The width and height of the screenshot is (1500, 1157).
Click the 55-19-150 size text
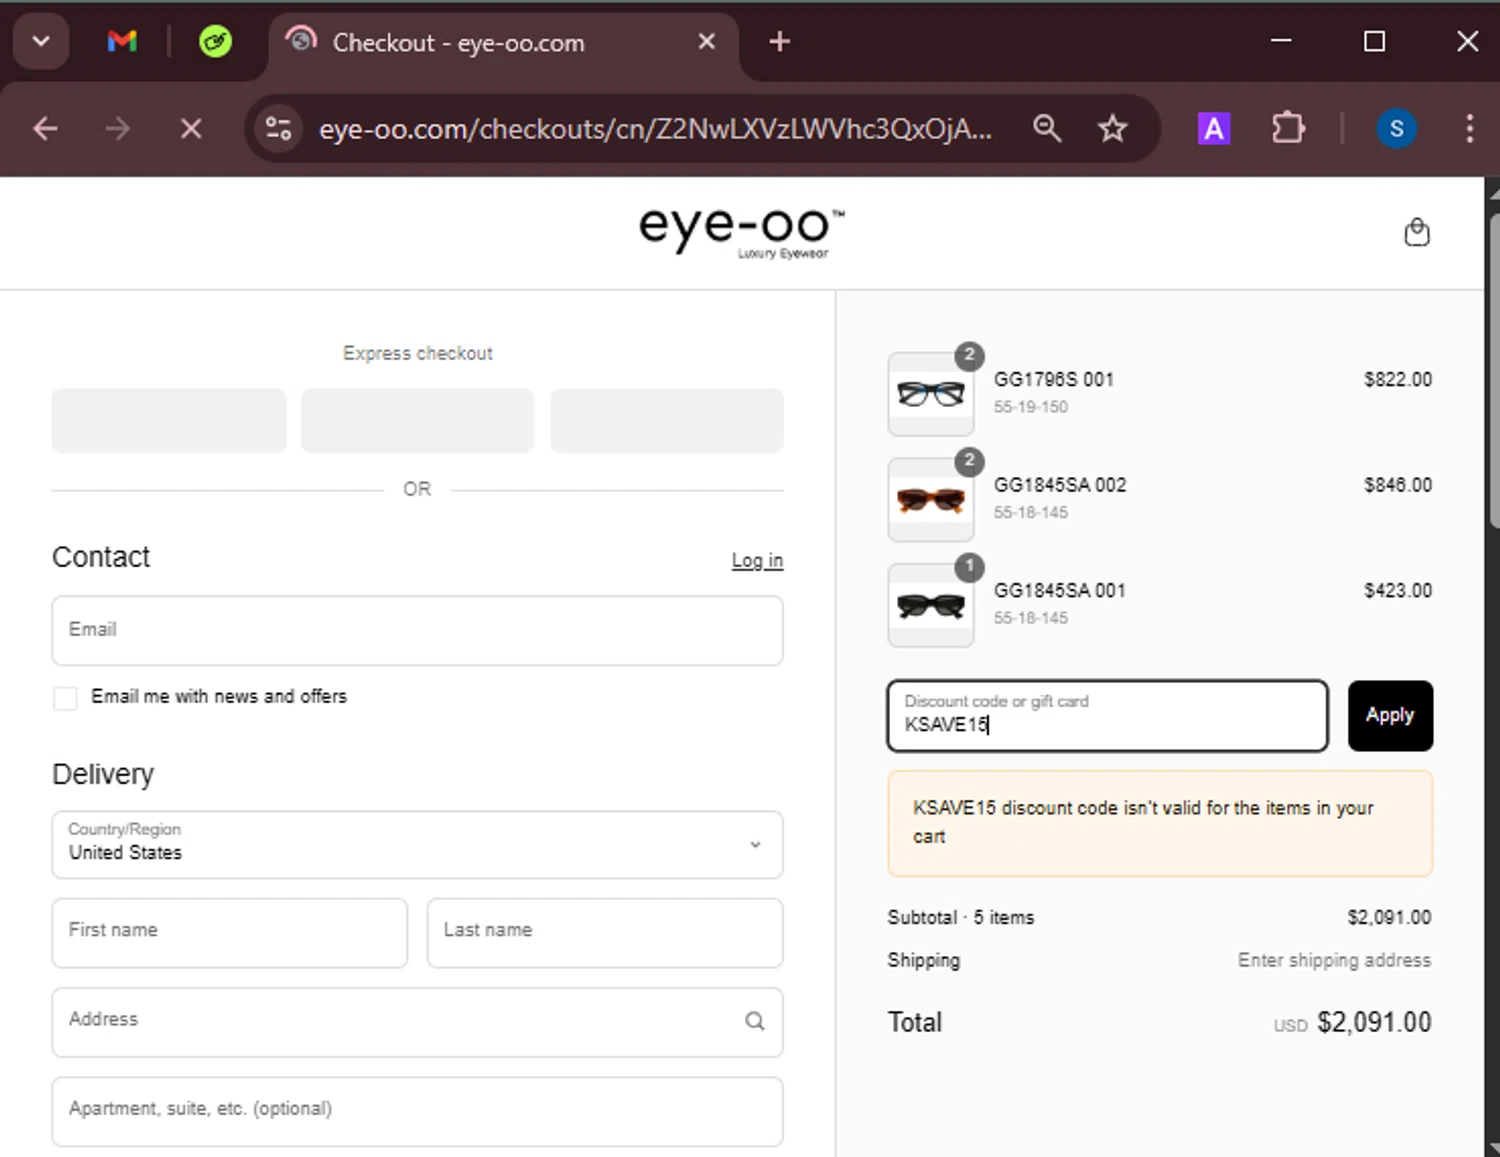(1030, 407)
